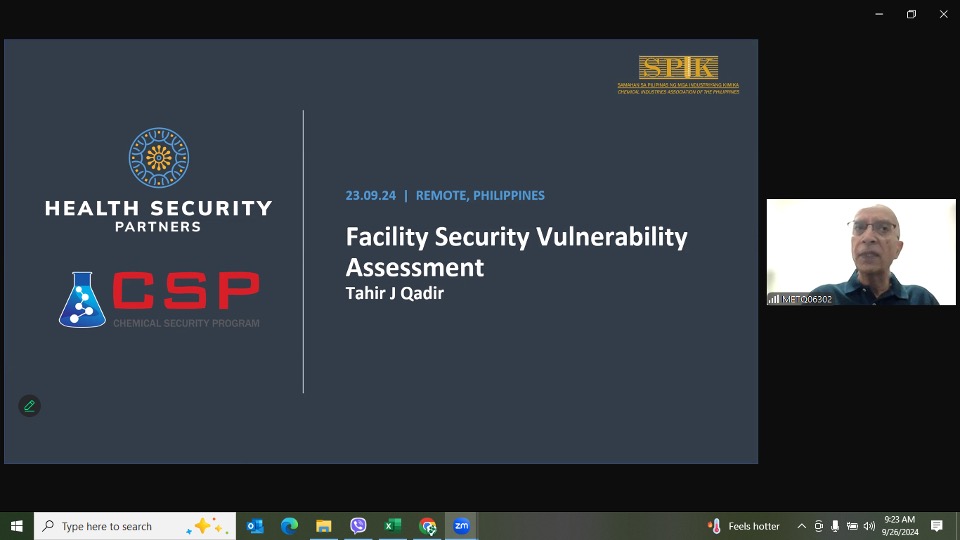The image size is (960, 540).
Task: Click the Meet Now camera tray icon
Action: pos(819,526)
